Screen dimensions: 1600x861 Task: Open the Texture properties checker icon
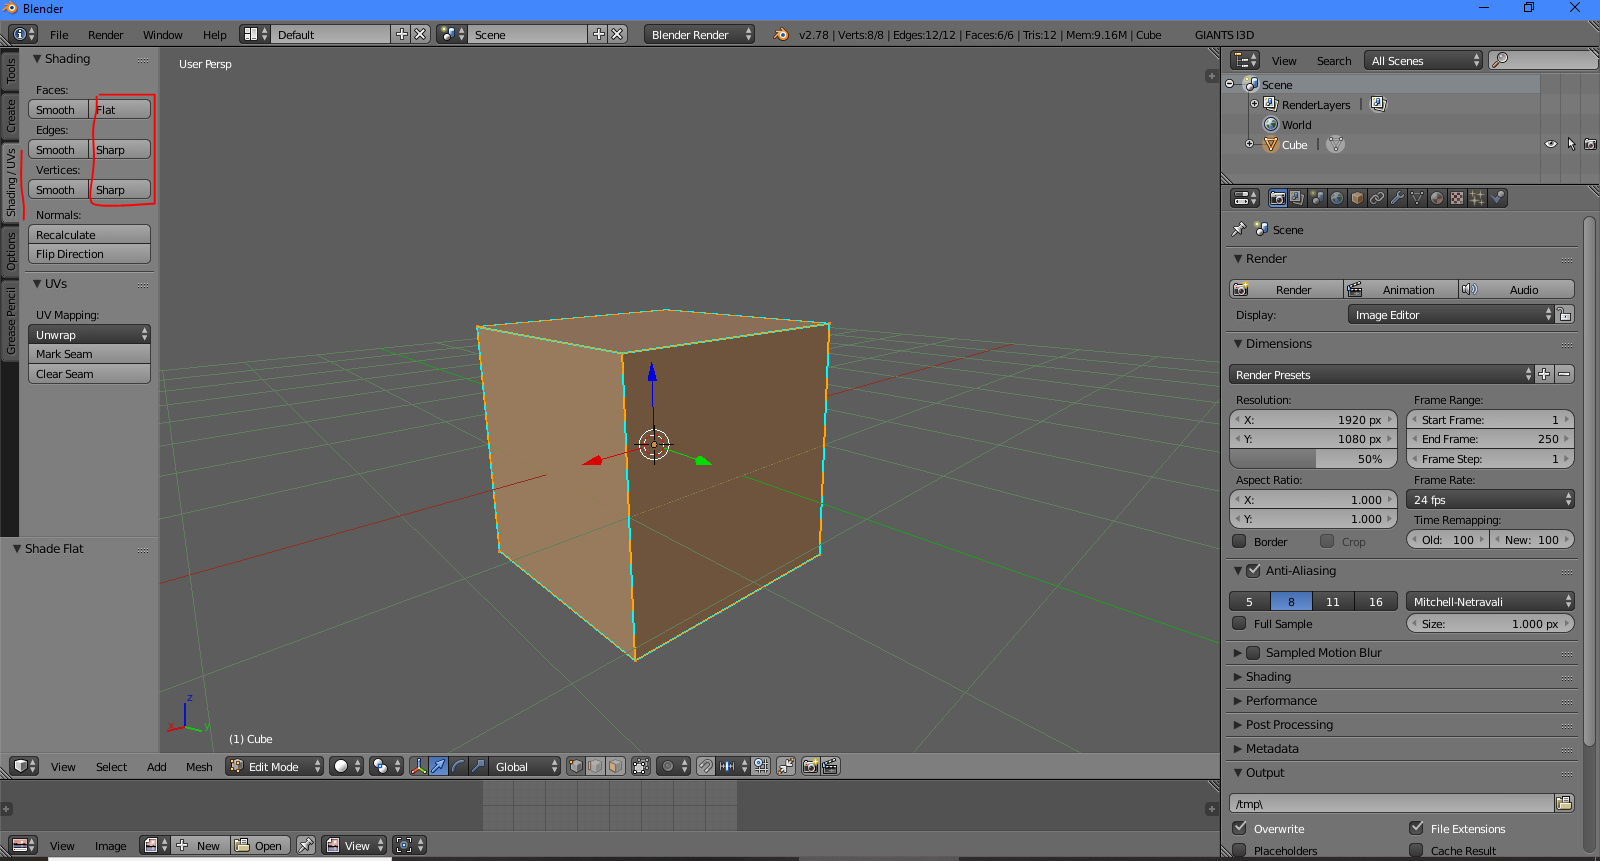(x=1457, y=198)
